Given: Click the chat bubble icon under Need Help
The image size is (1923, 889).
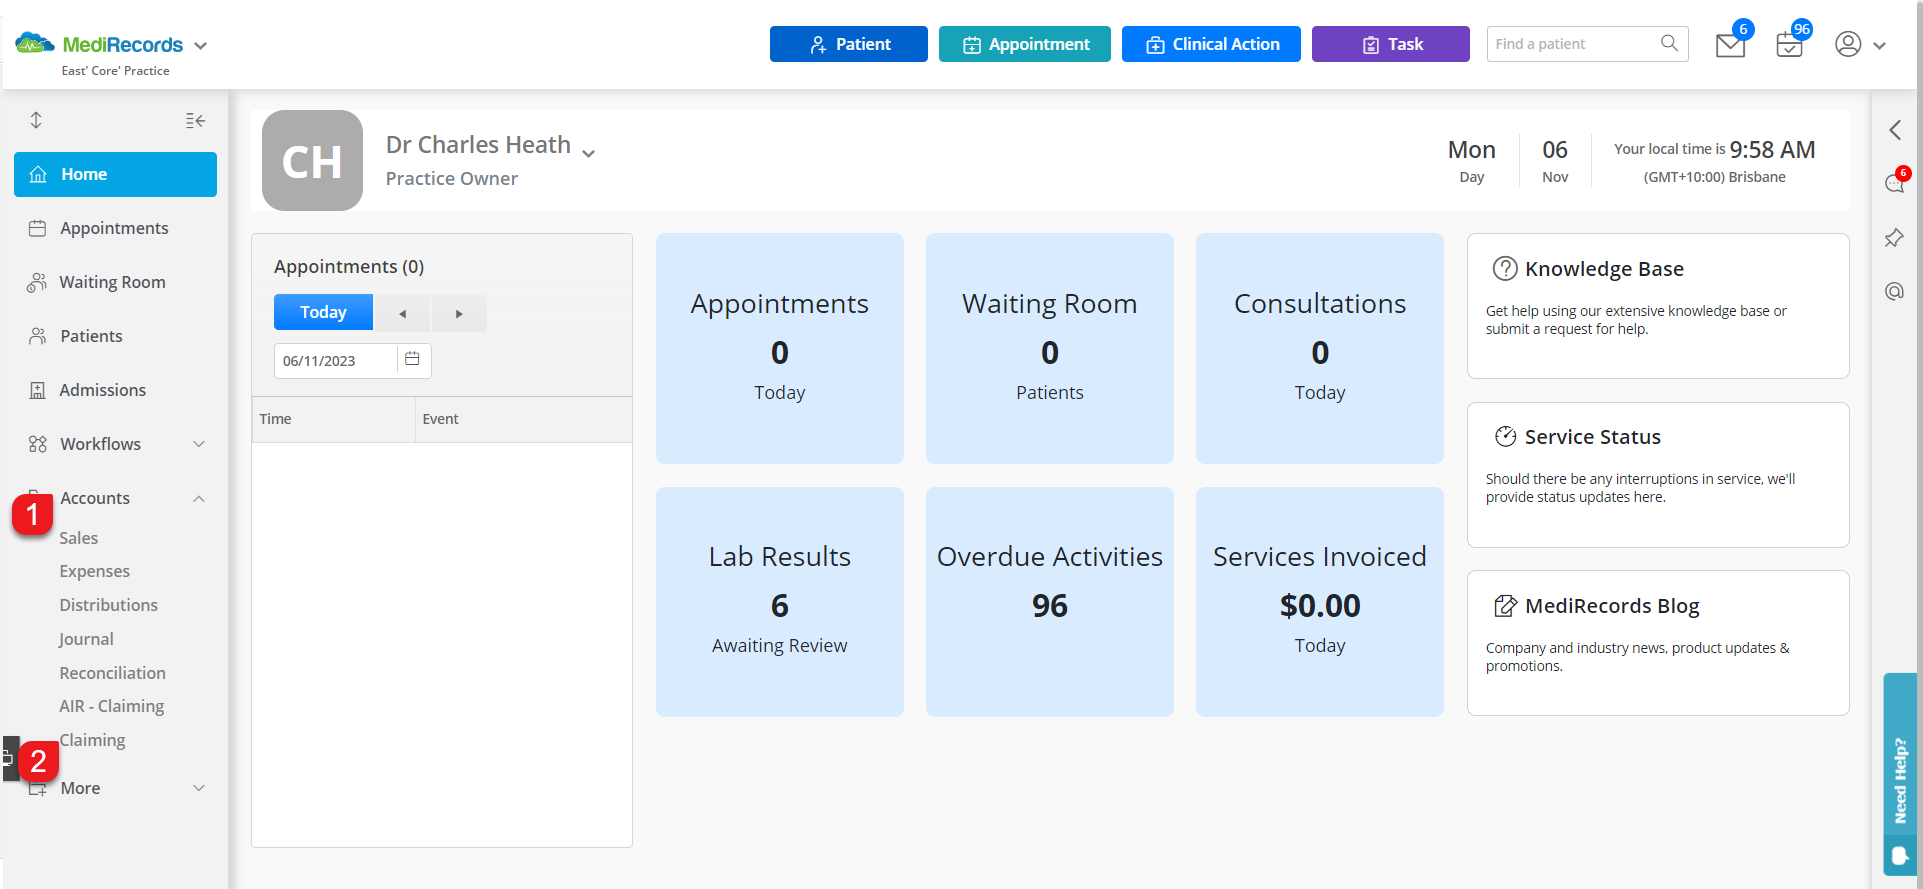Looking at the screenshot, I should (x=1900, y=855).
